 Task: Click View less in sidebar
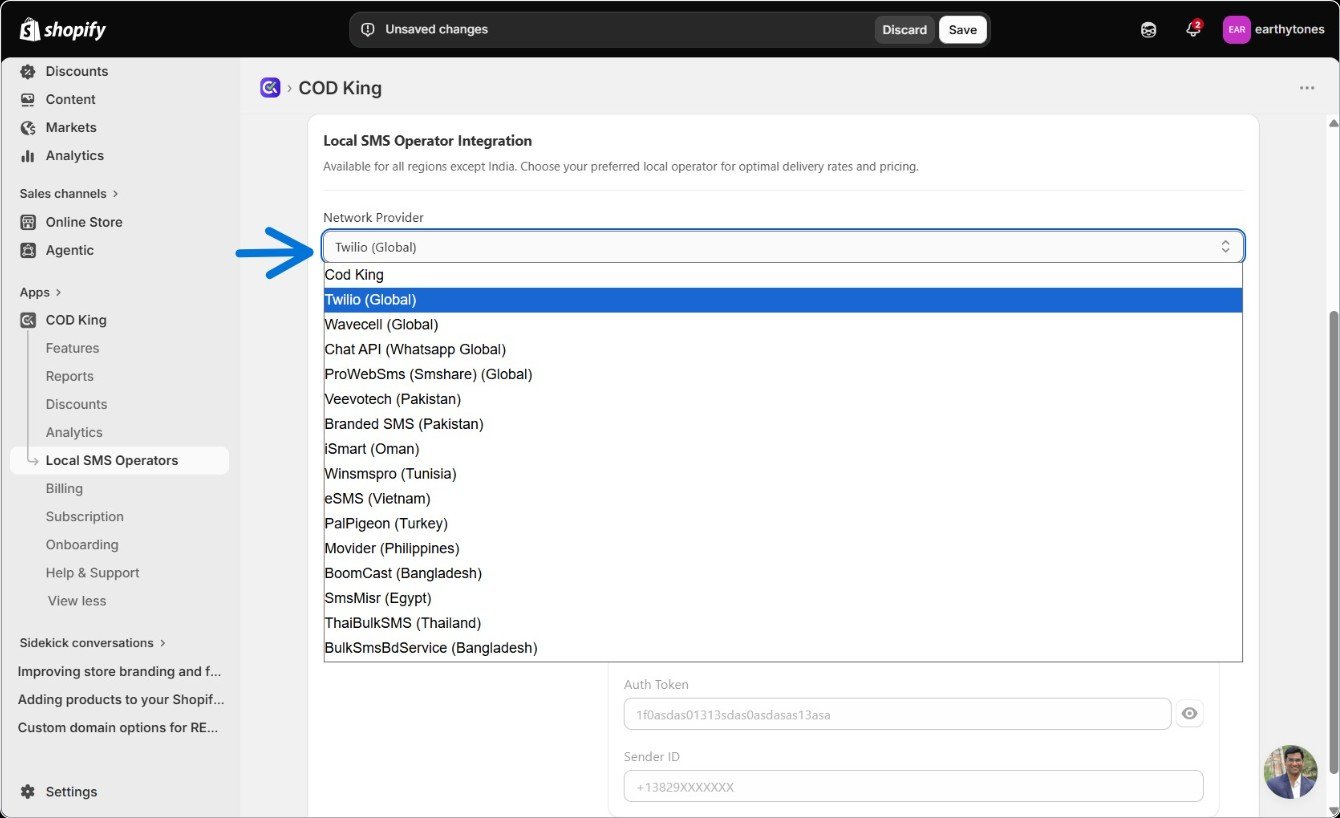pyautogui.click(x=77, y=601)
